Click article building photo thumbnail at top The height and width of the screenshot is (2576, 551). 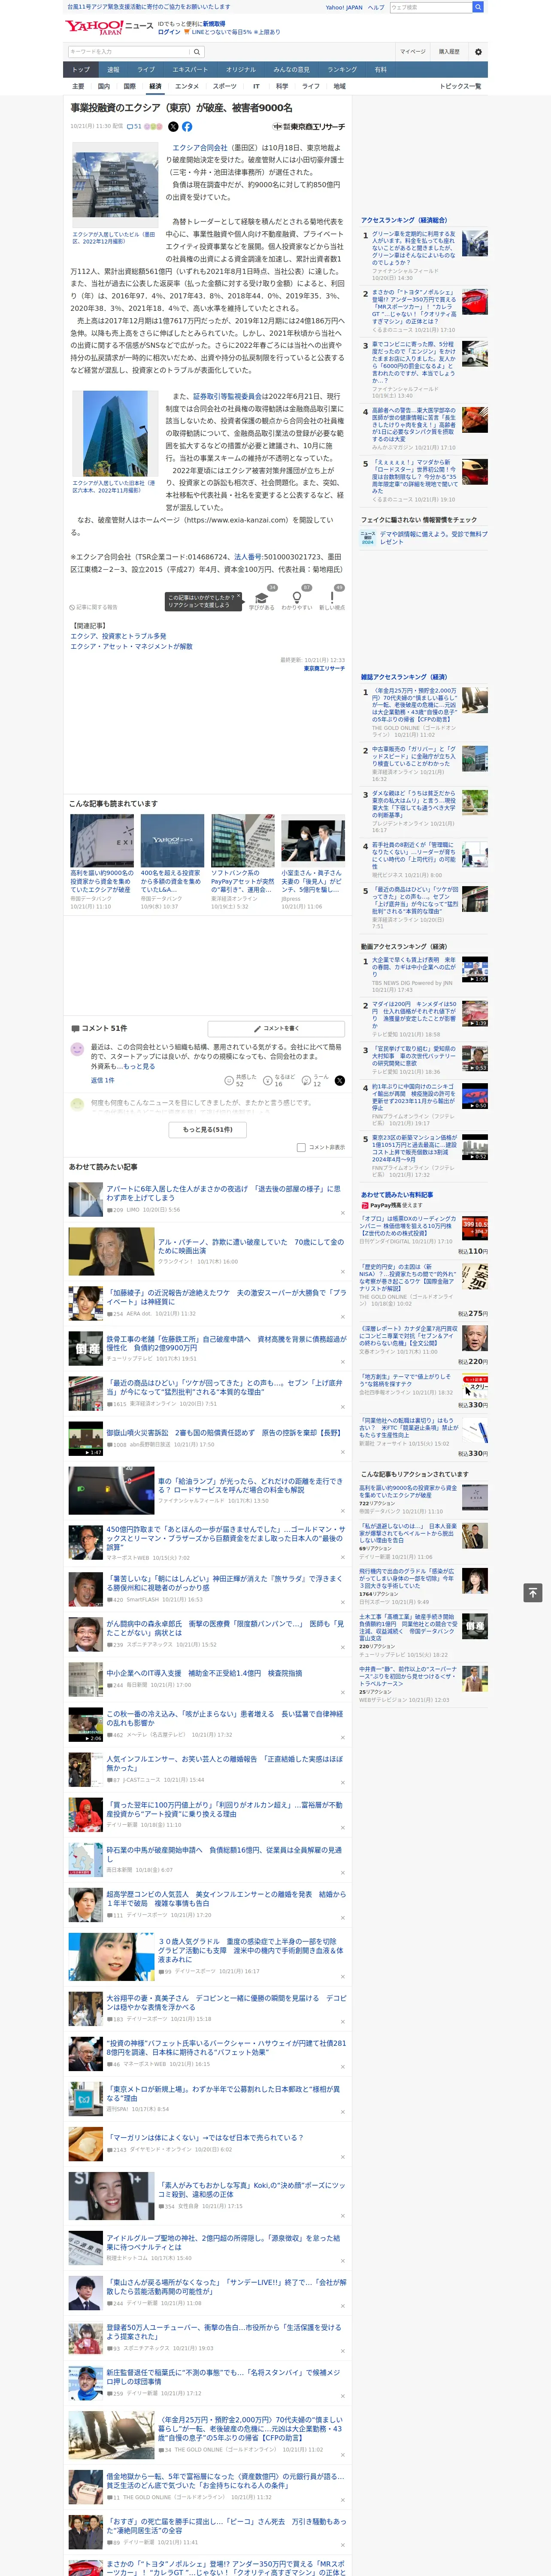pyautogui.click(x=114, y=186)
